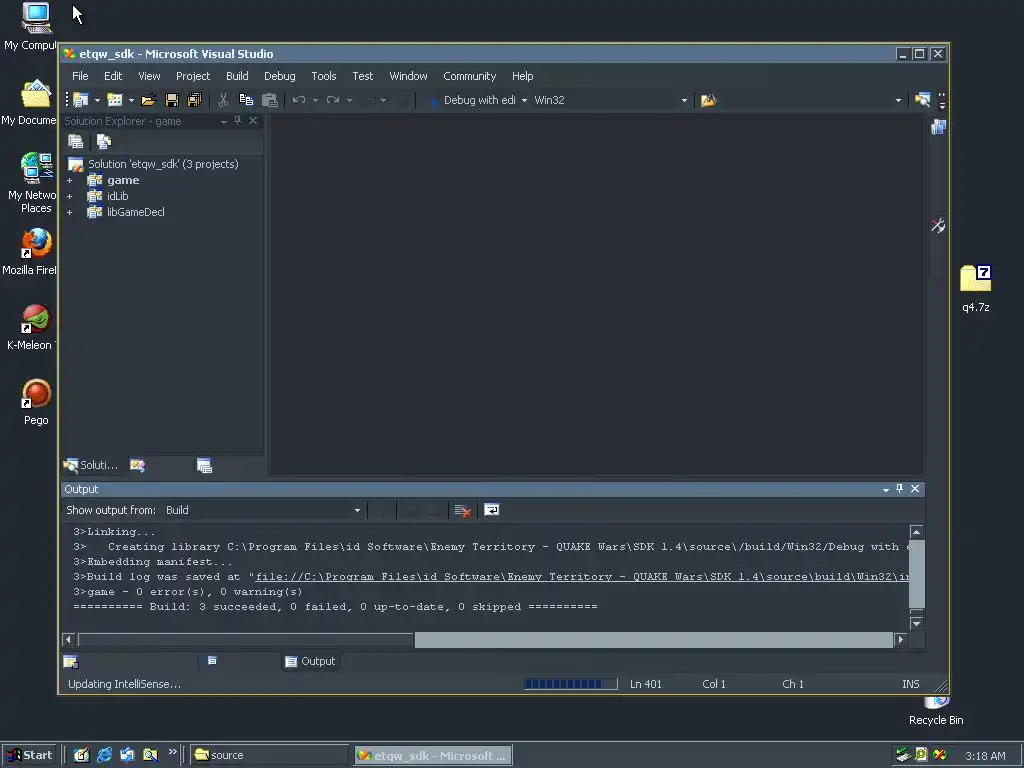Viewport: 1024px width, 768px height.
Task: Switch to source folder taskbar button
Action: pyautogui.click(x=270, y=755)
